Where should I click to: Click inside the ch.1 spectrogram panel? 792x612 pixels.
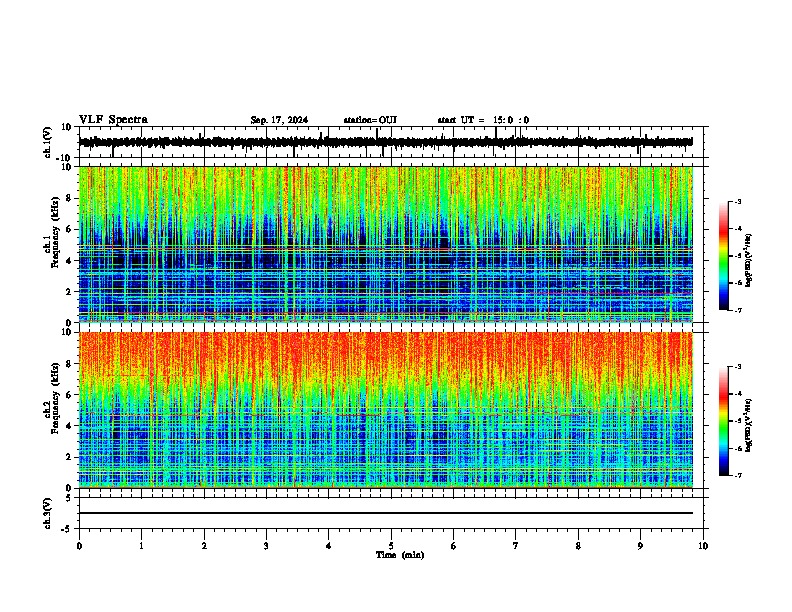pos(386,244)
